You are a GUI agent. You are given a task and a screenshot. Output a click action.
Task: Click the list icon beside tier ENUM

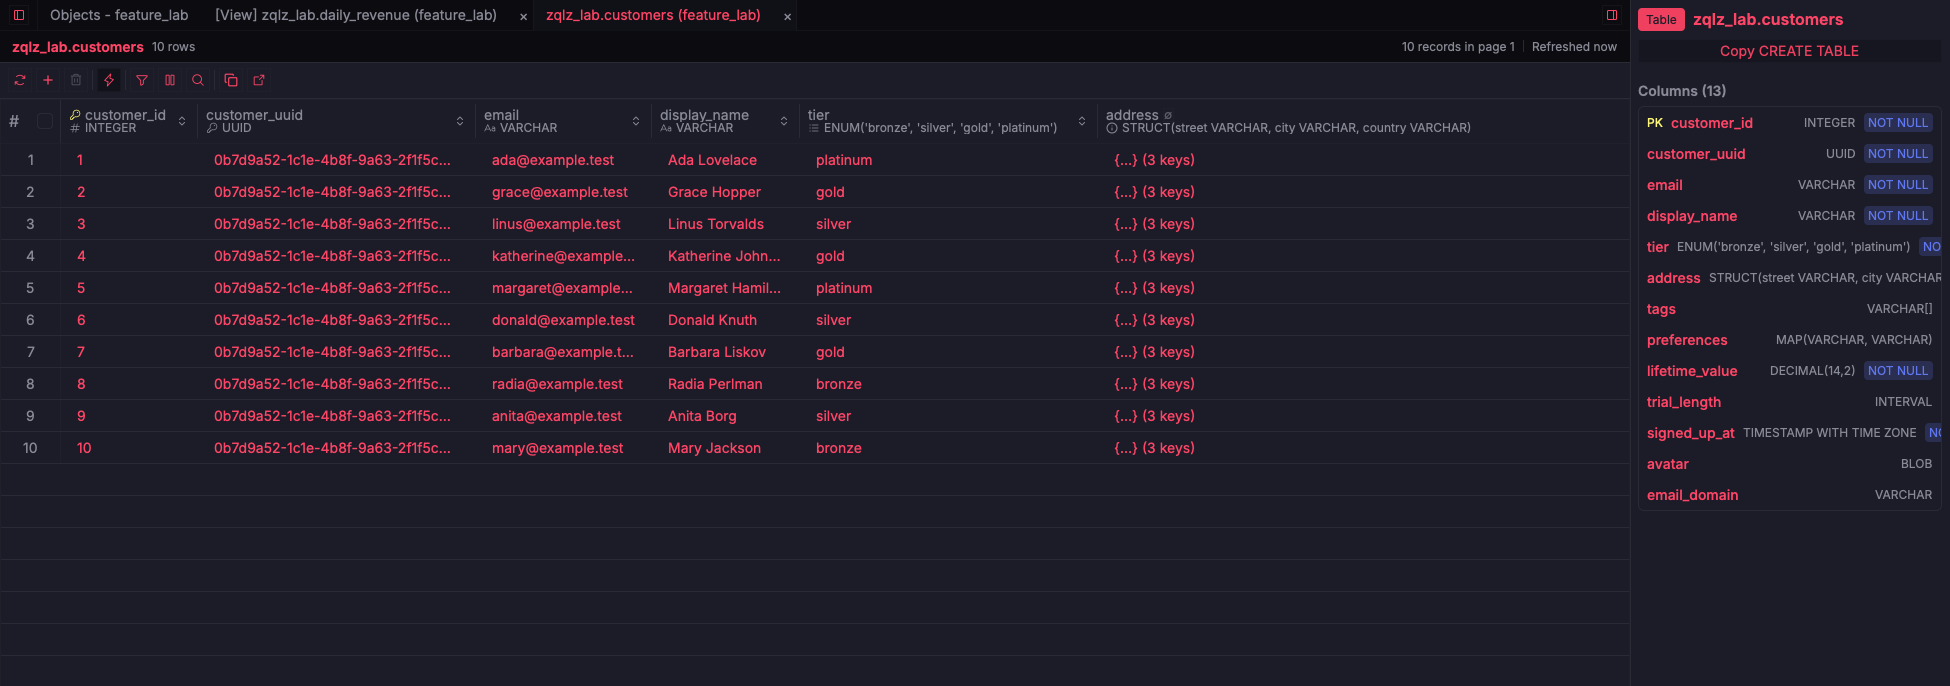click(x=814, y=128)
